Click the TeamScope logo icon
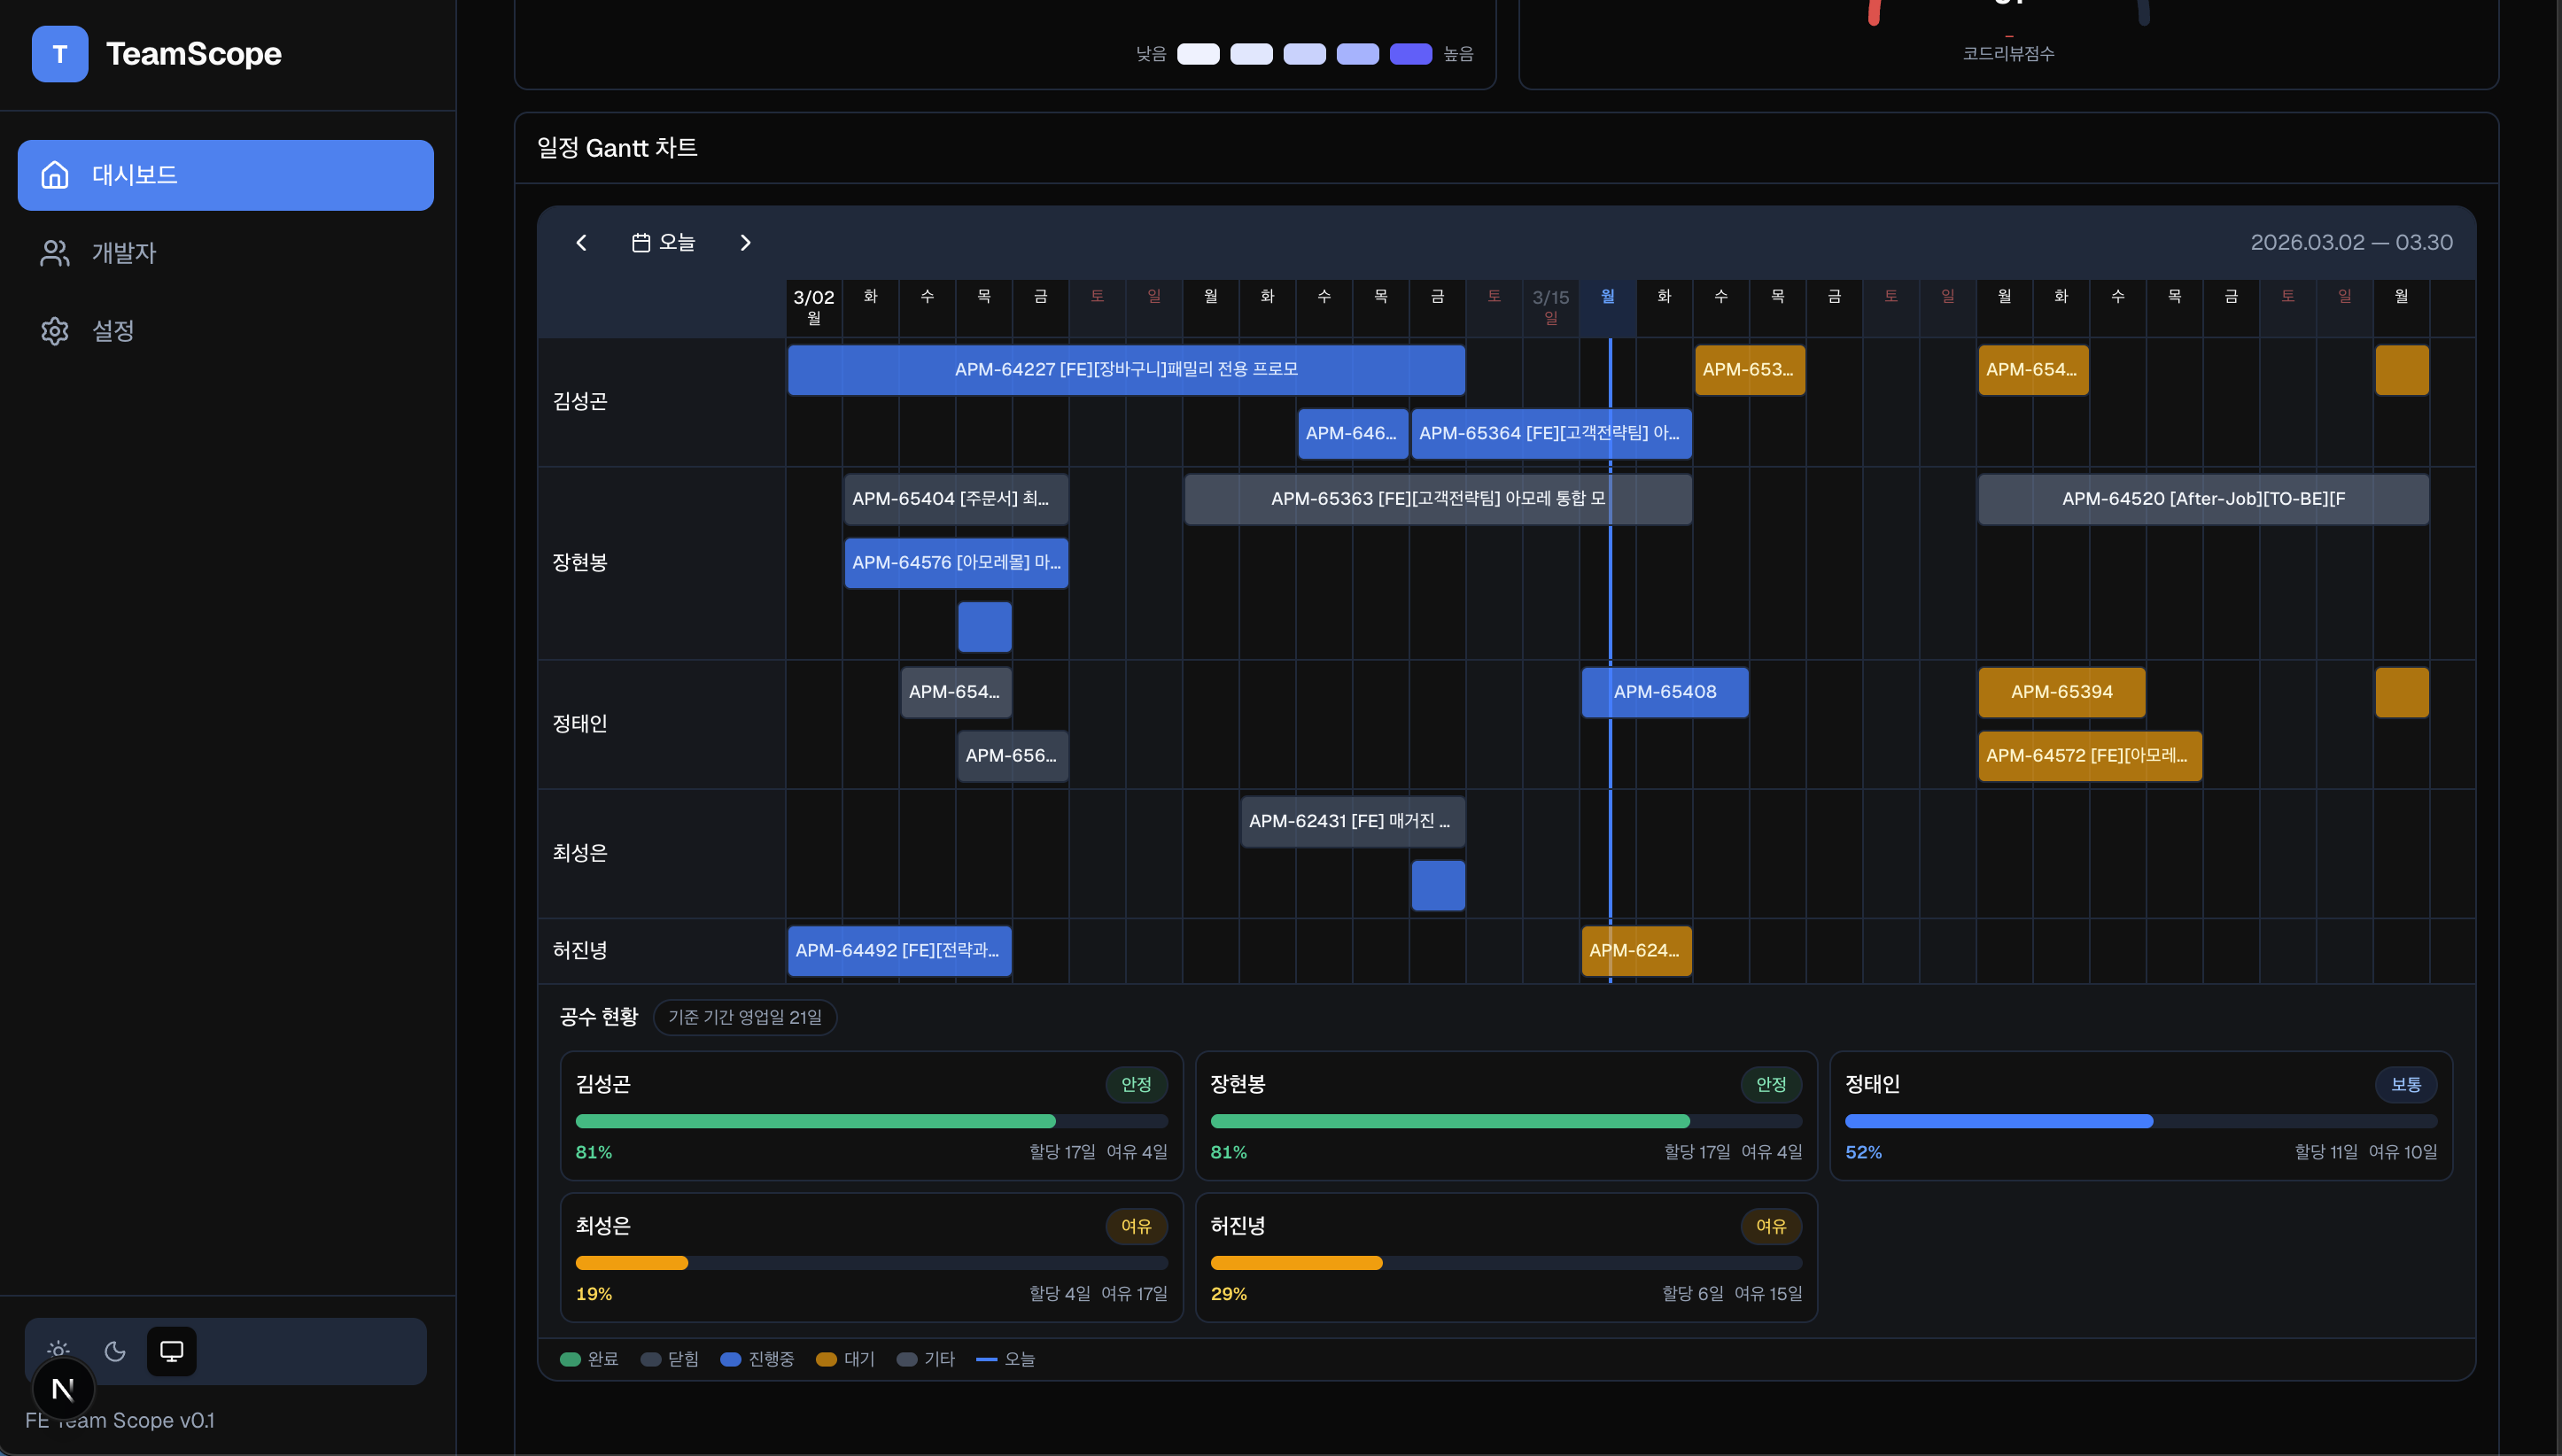The image size is (2562, 1456). click(x=60, y=53)
